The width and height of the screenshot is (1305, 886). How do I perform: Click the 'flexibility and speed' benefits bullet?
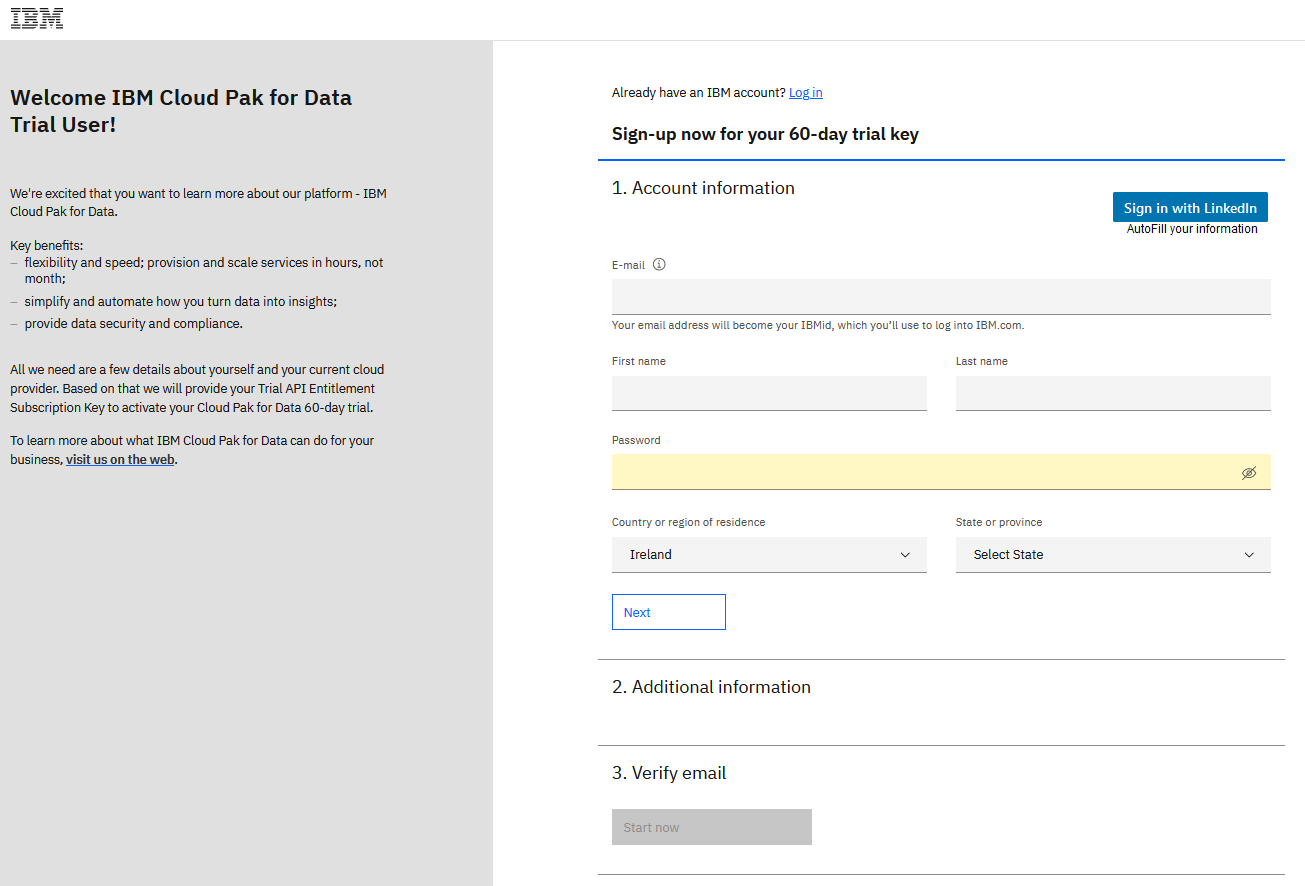pyautogui.click(x=204, y=271)
